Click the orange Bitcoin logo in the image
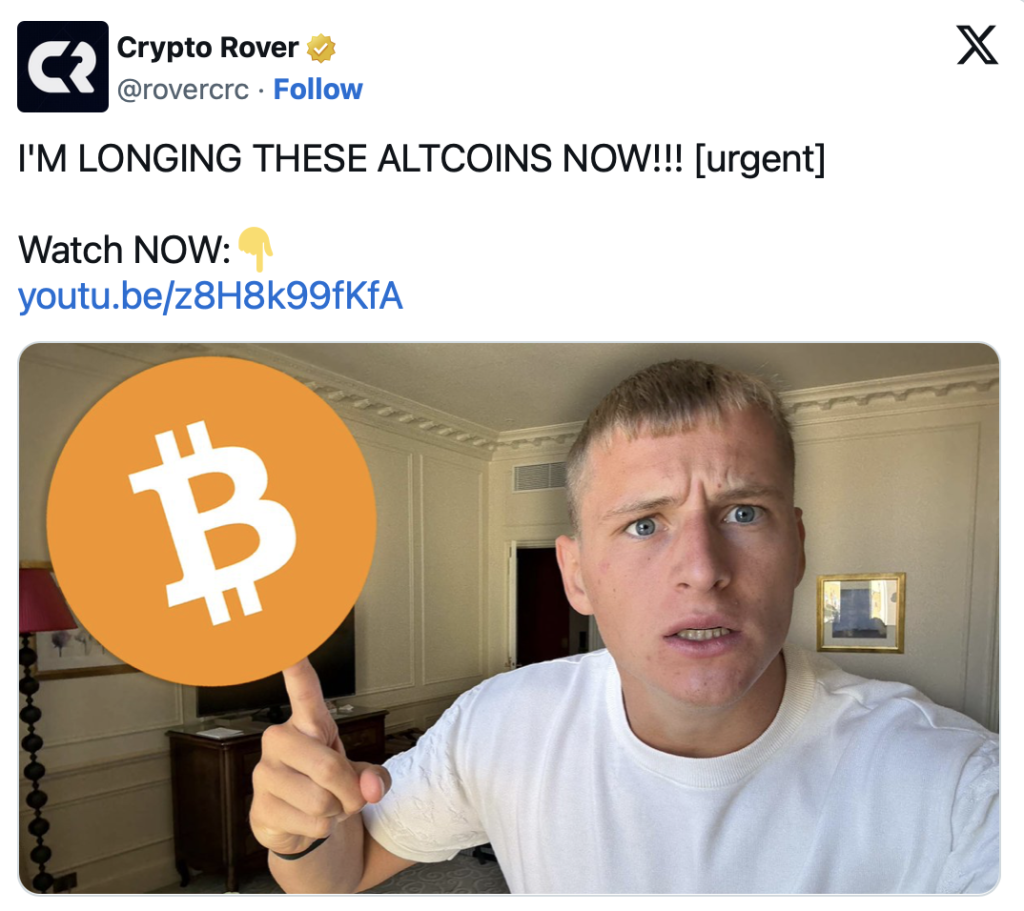Image resolution: width=1024 pixels, height=911 pixels. (212, 521)
